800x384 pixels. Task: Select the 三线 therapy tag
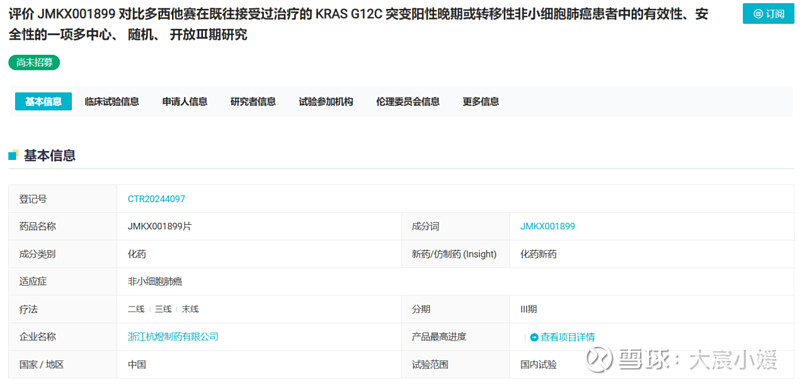click(x=163, y=309)
